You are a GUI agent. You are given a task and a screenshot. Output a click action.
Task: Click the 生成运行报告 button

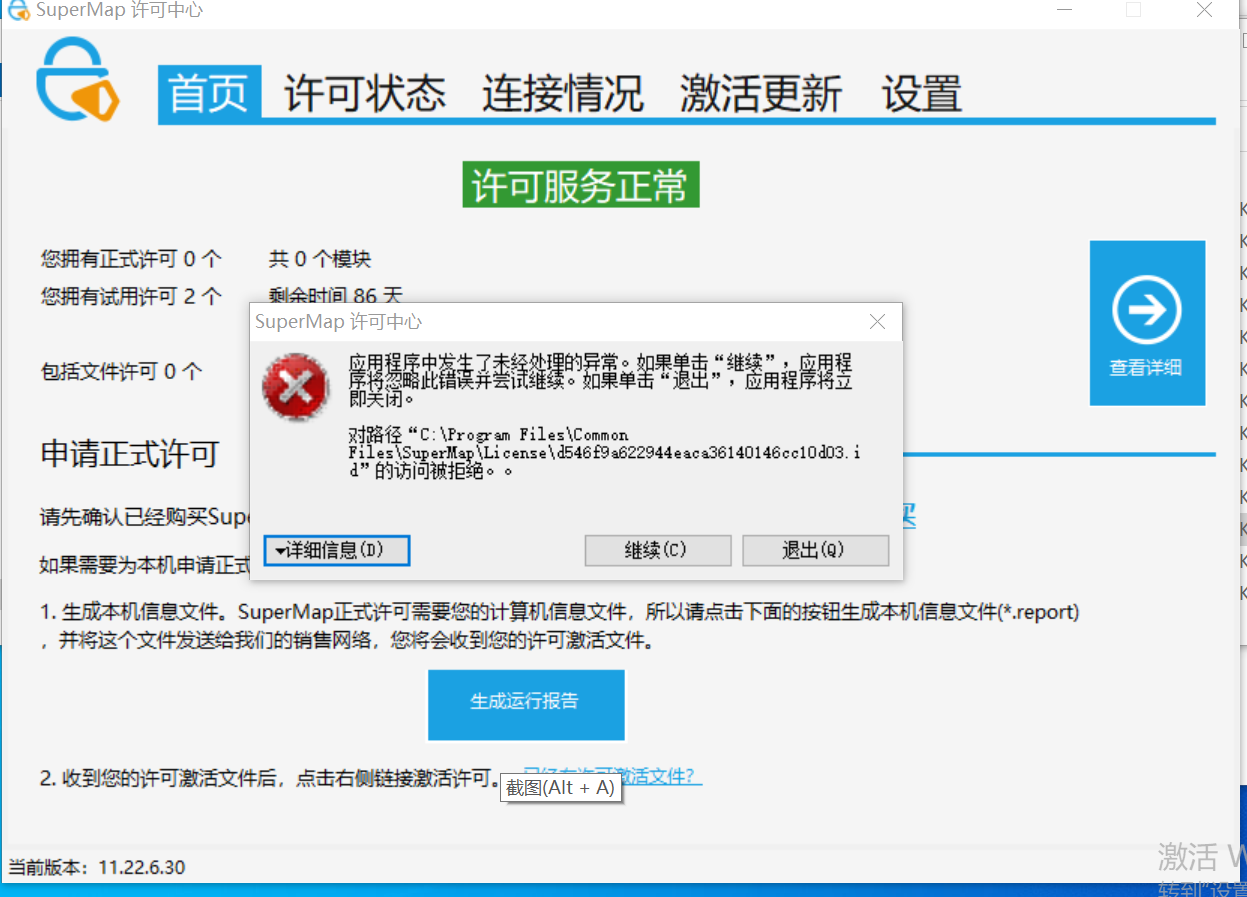[526, 704]
